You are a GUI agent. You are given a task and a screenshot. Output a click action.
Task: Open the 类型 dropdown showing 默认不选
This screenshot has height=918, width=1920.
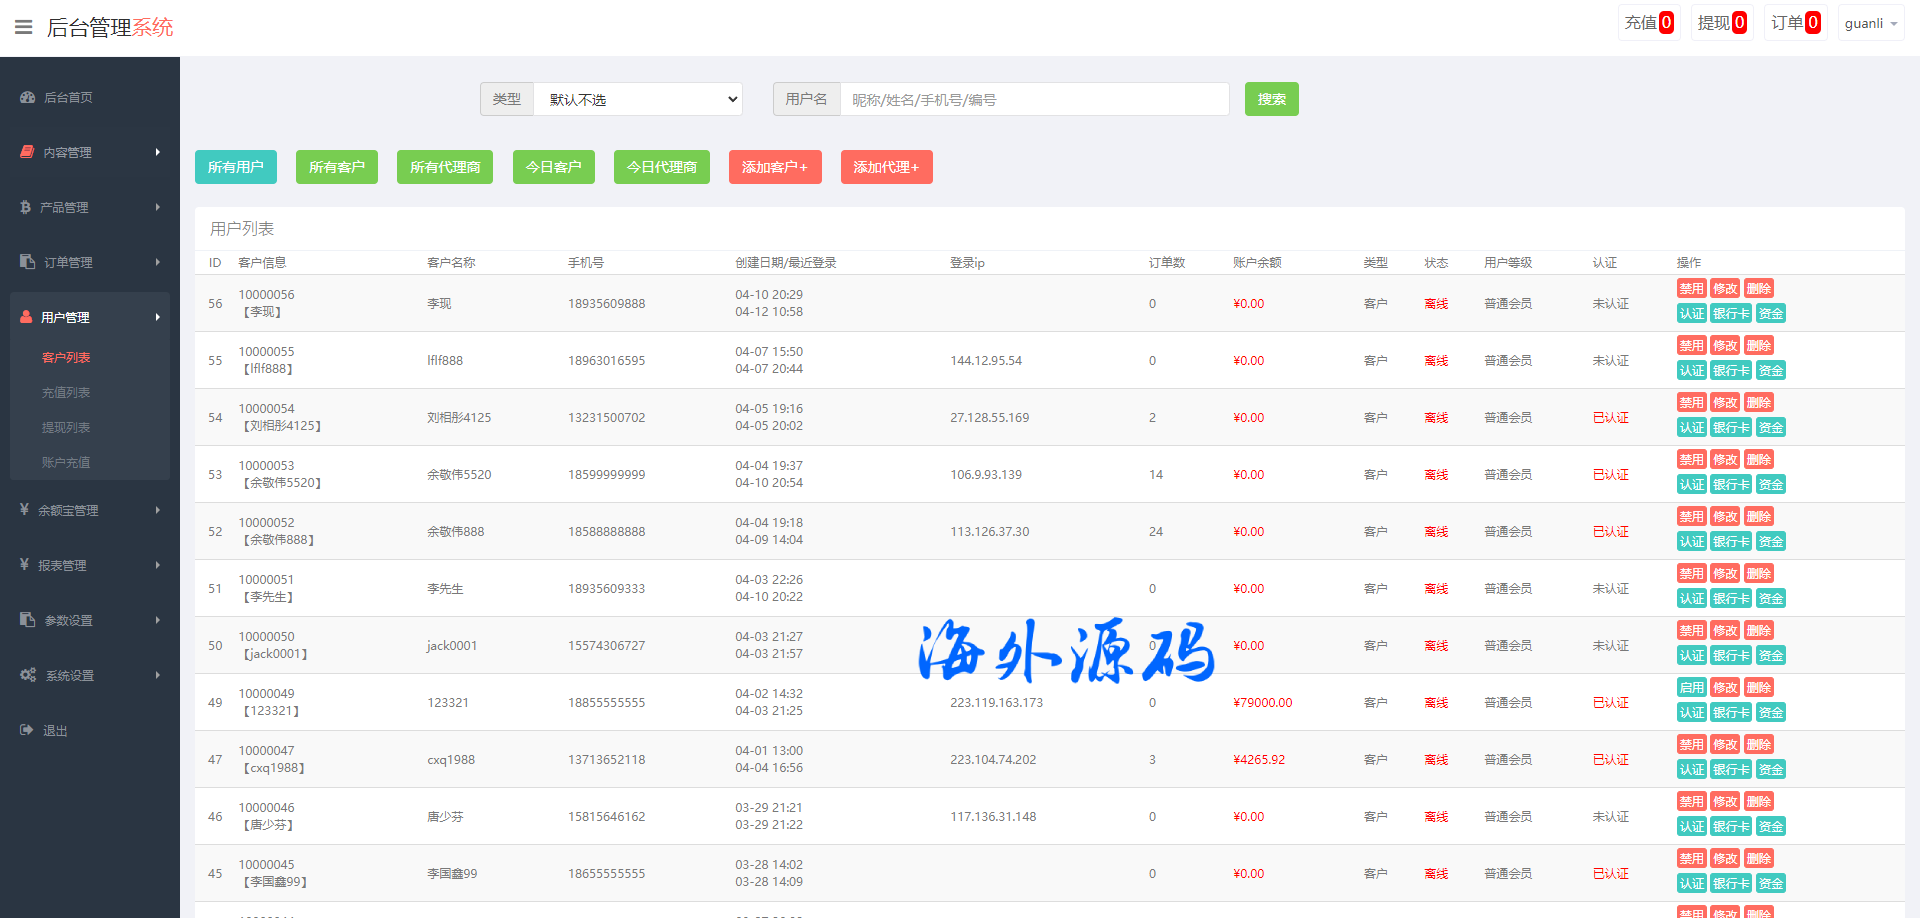point(637,99)
